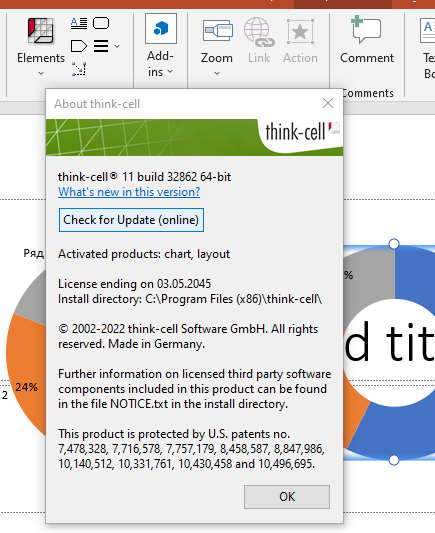Insert a think-cell text box element

click(x=79, y=23)
